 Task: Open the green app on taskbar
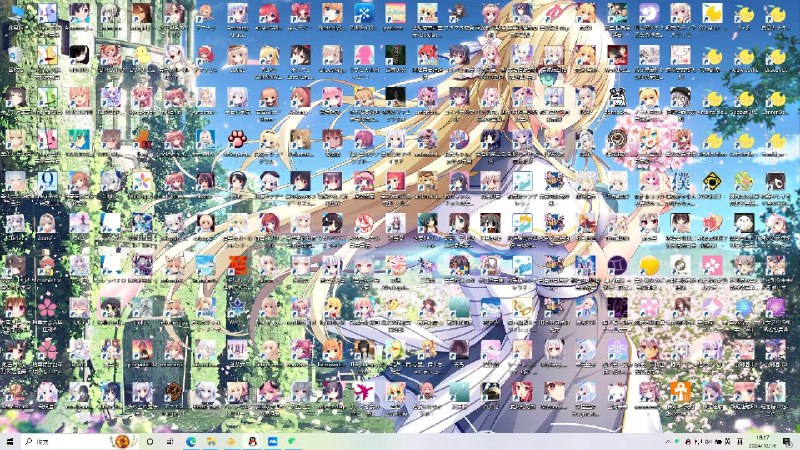[292, 441]
